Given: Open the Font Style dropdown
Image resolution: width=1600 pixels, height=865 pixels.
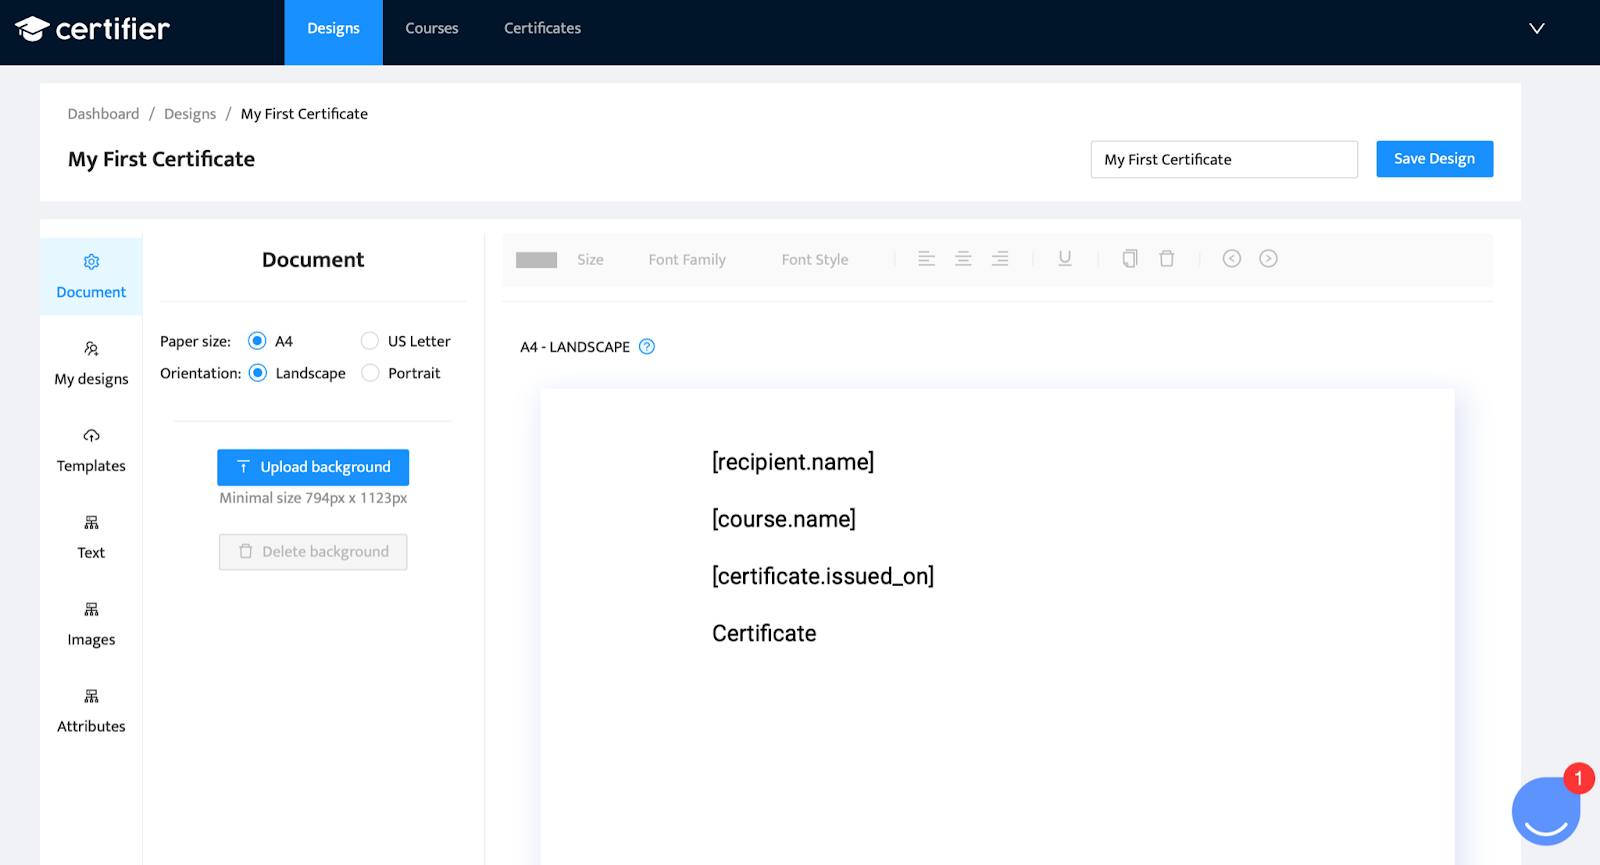Looking at the screenshot, I should (x=815, y=260).
